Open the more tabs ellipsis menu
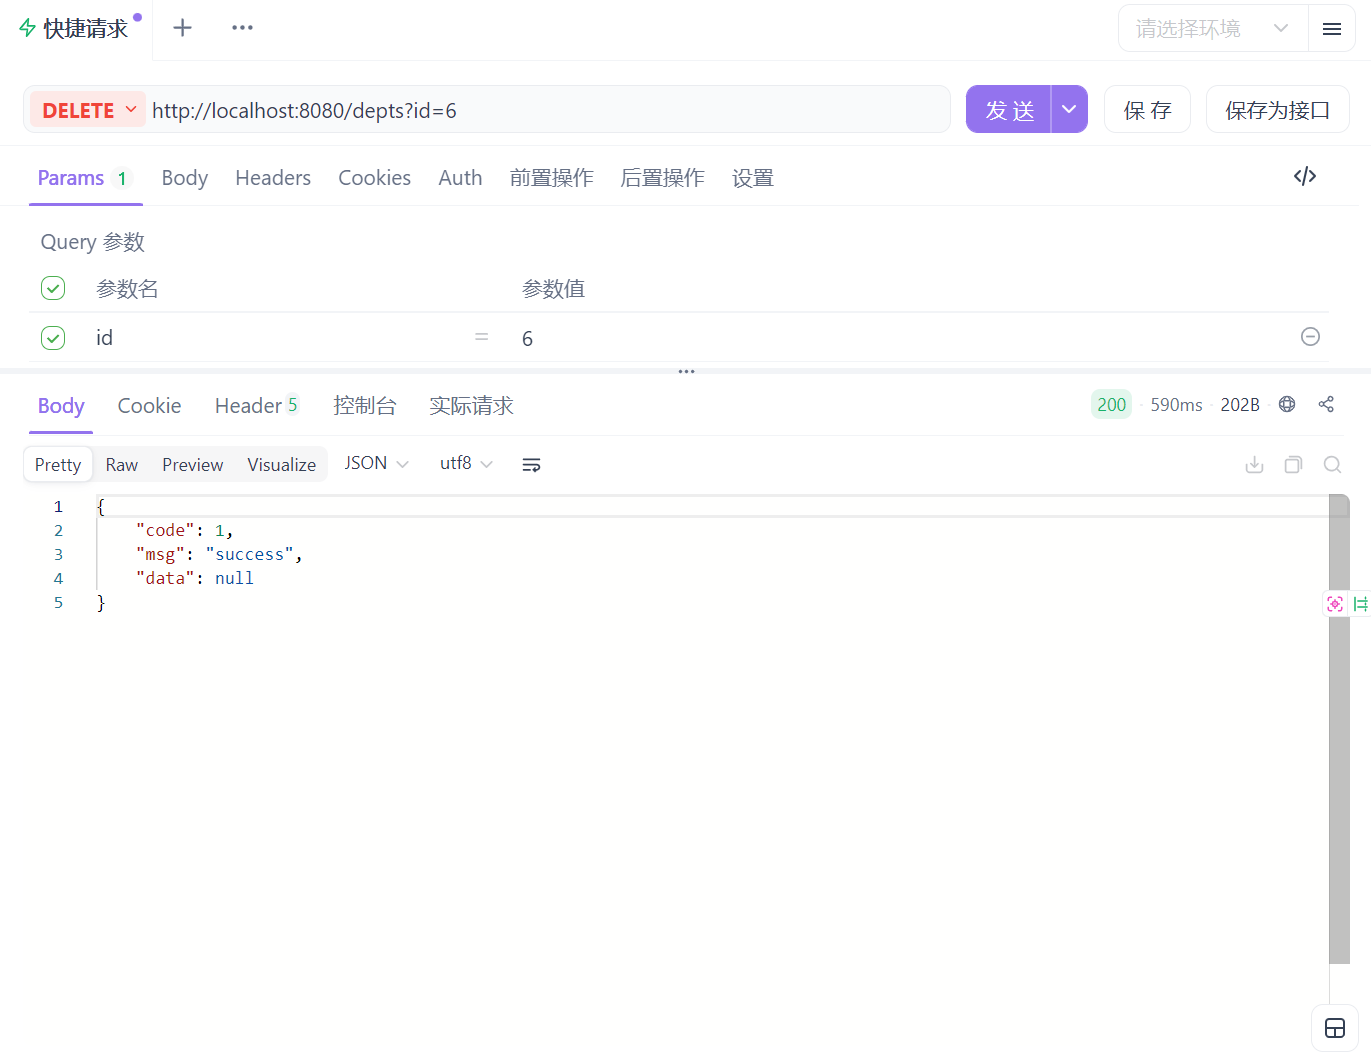Screen dimensions: 1371x1056 (x=242, y=28)
